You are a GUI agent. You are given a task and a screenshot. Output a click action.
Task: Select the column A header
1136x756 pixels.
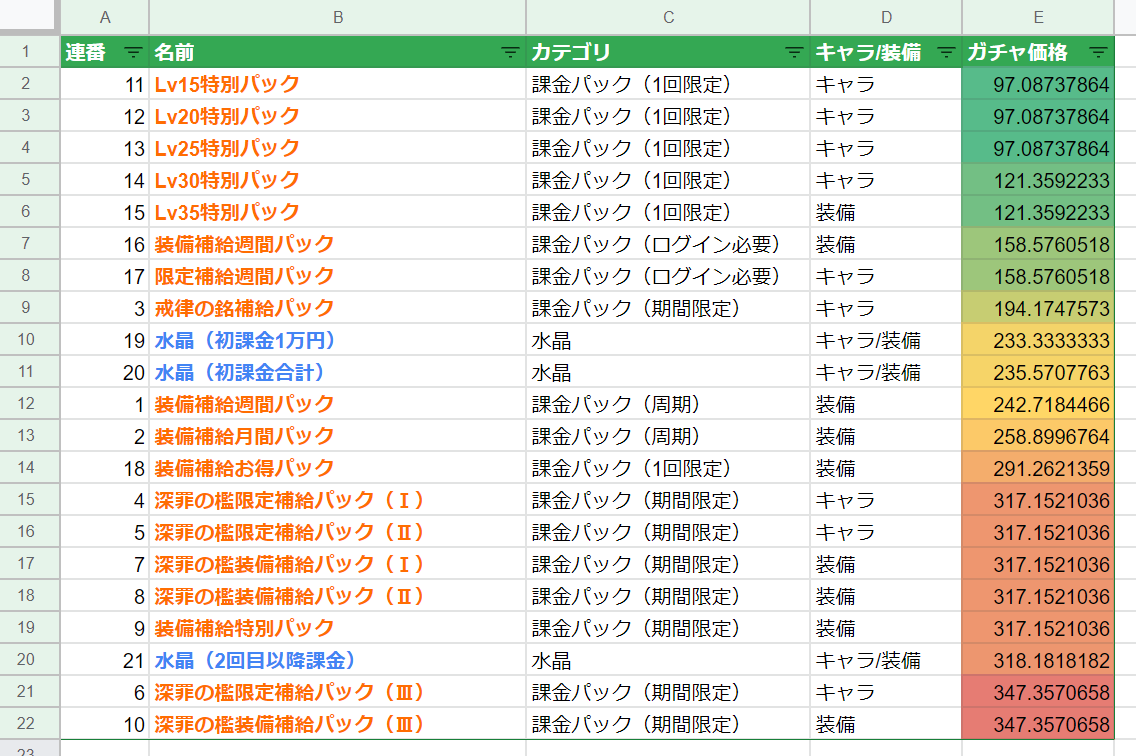pos(104,17)
